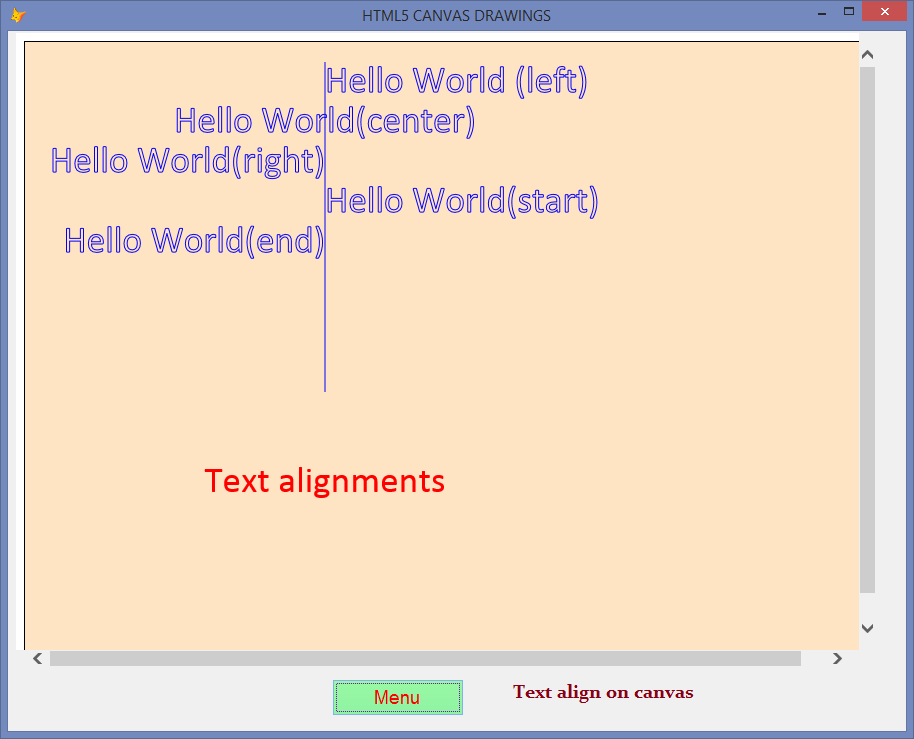Click the red 'Text alignments' heading
This screenshot has width=914, height=739.
(324, 481)
